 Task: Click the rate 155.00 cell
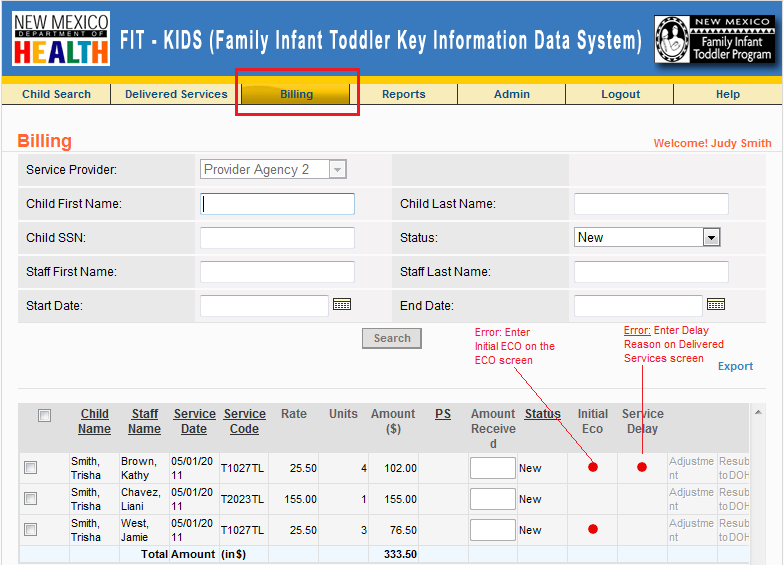[300, 499]
